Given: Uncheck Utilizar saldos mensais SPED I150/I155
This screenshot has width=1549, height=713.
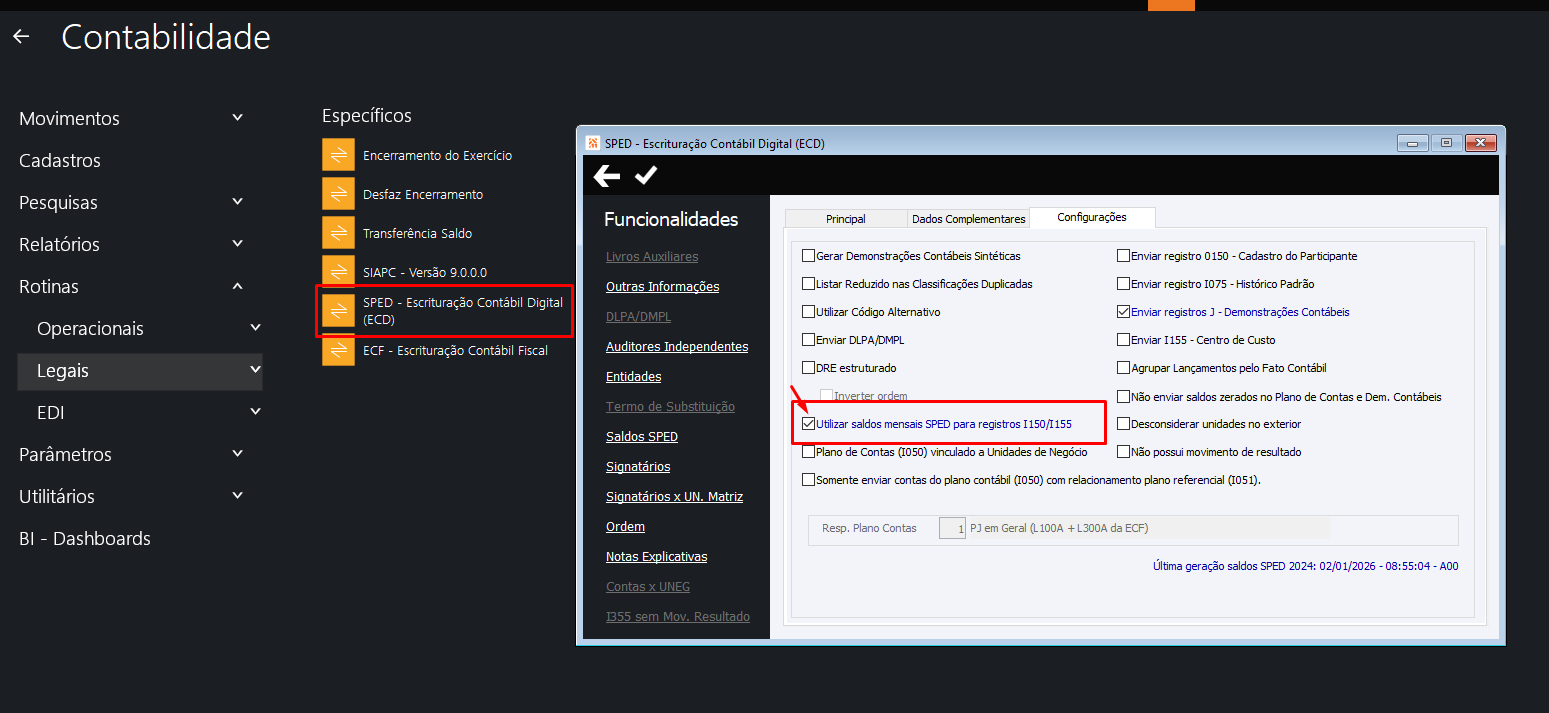Looking at the screenshot, I should (809, 424).
